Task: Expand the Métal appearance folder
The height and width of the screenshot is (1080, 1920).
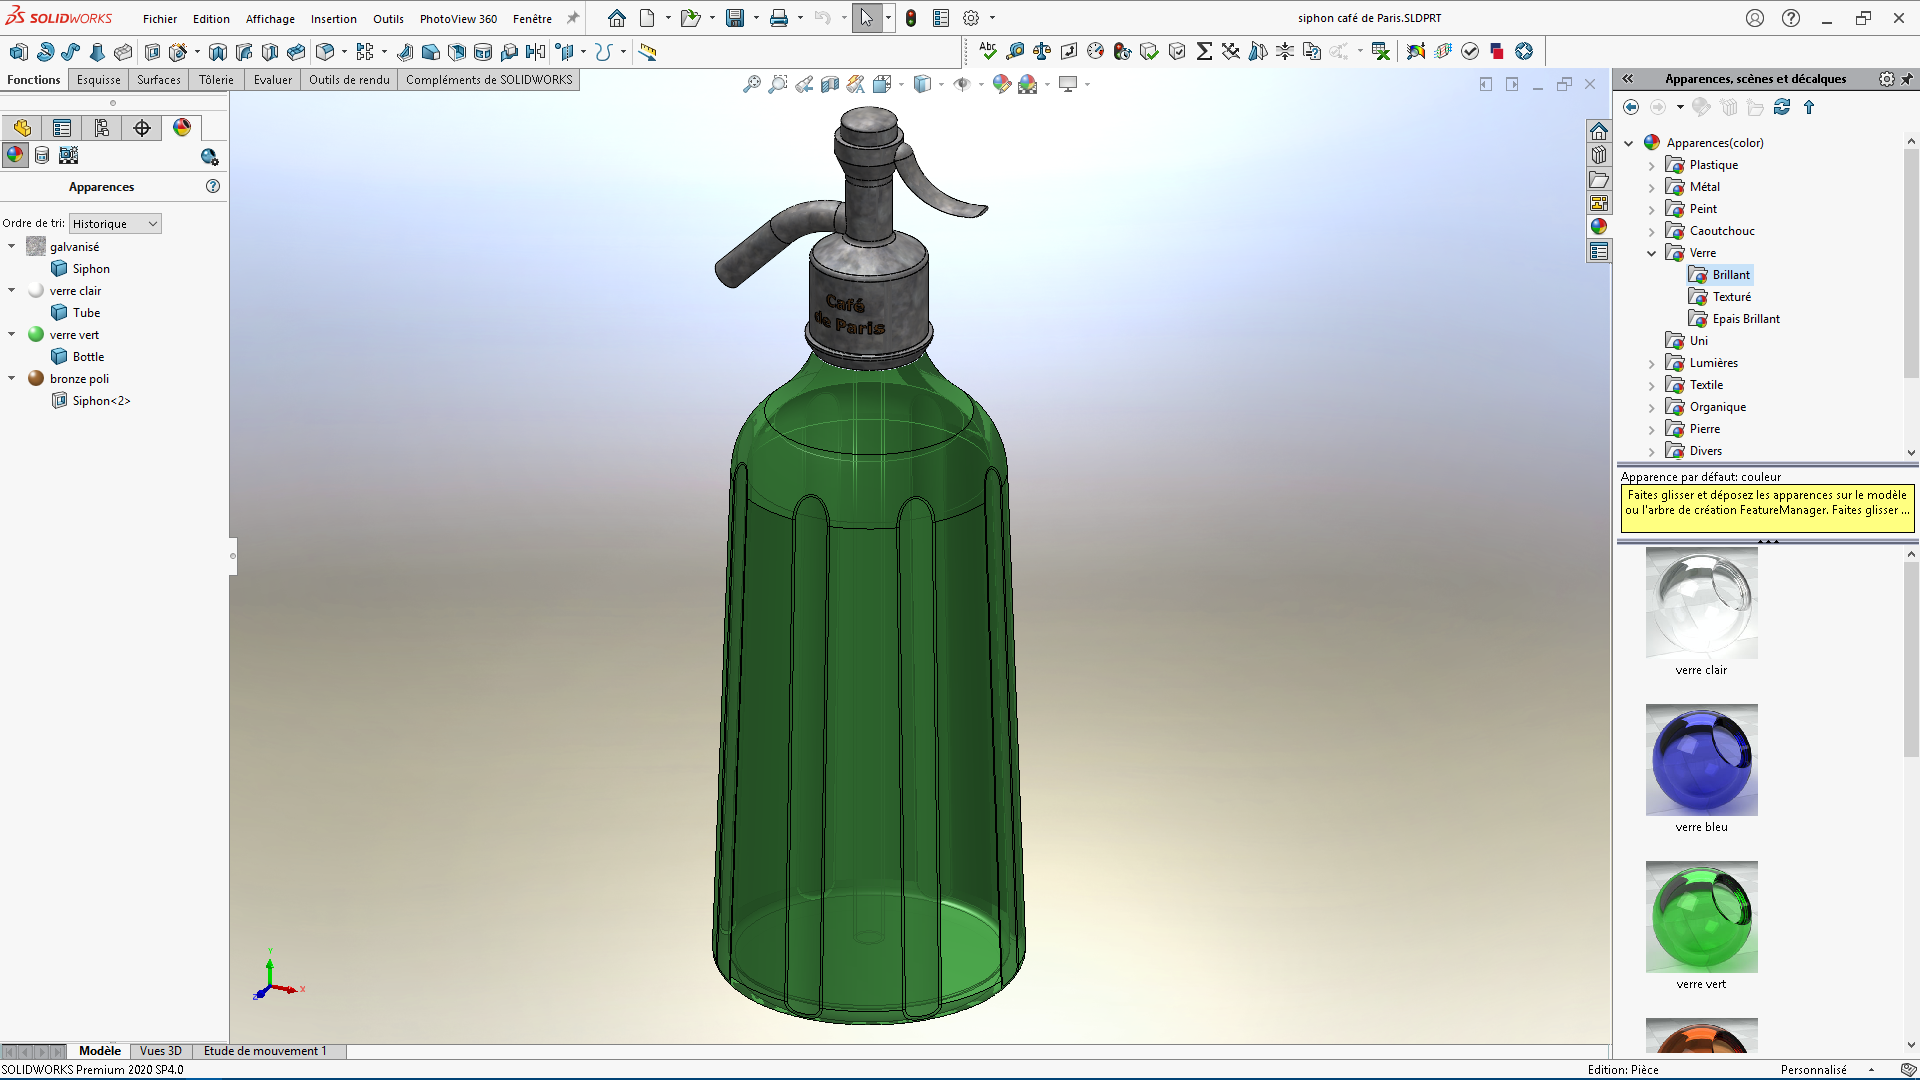Action: 1652,187
